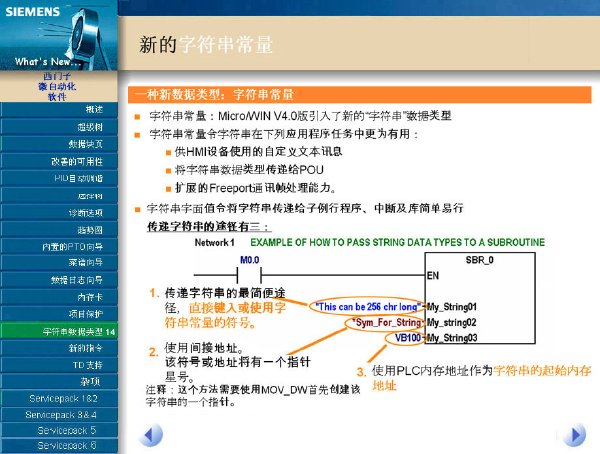Click the green EXAMPLE OF HOW TO PASS STRING comment
The image size is (600, 454).
(x=398, y=242)
